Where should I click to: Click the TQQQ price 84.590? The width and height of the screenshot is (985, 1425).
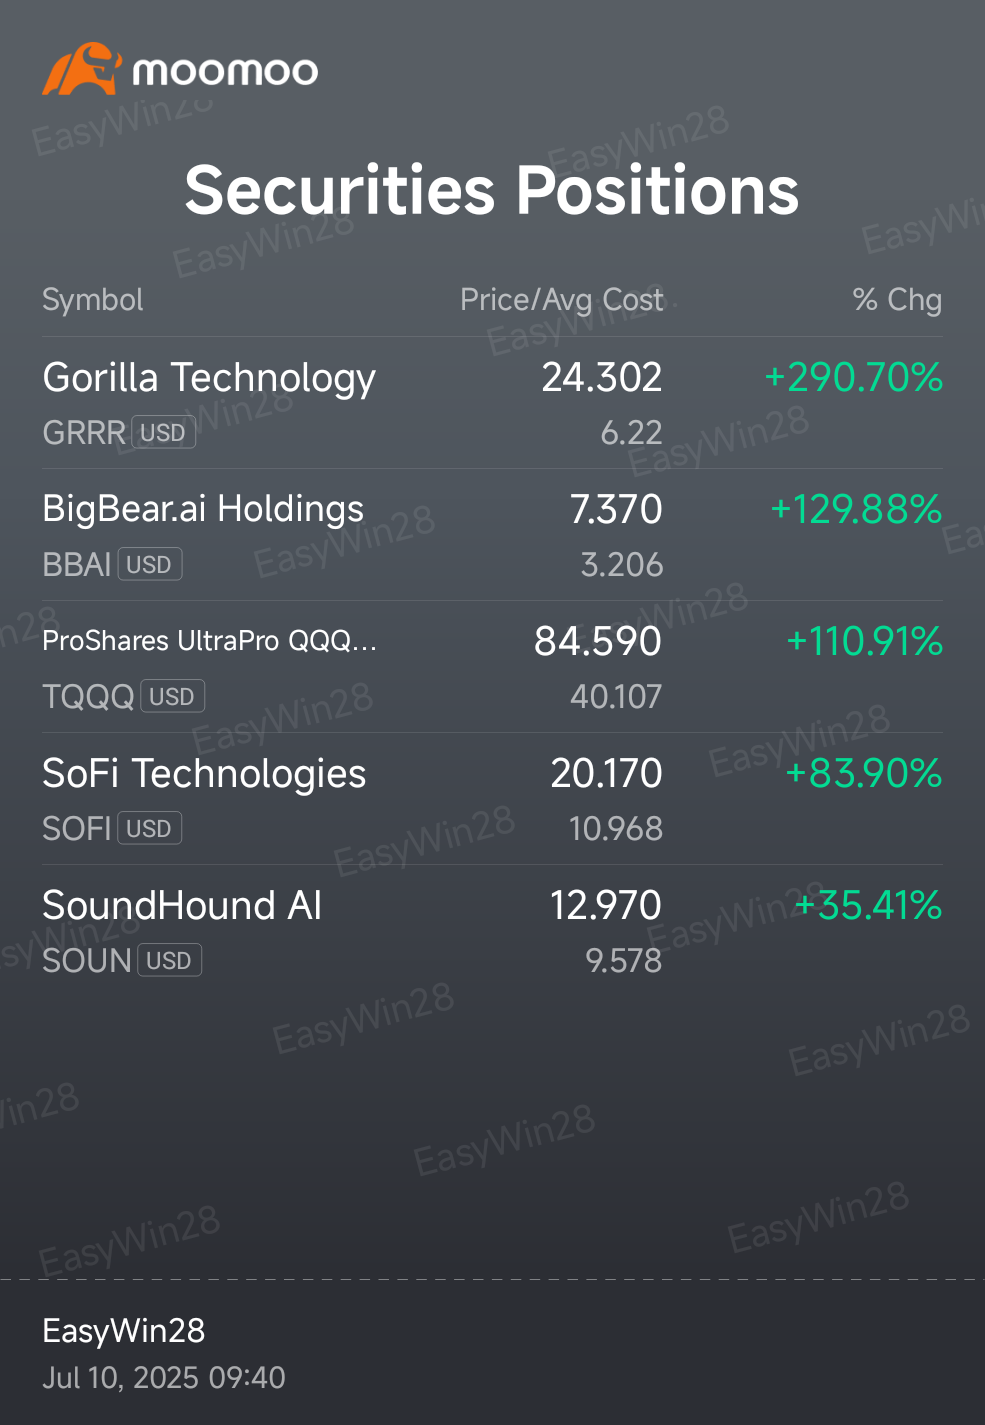click(x=598, y=642)
